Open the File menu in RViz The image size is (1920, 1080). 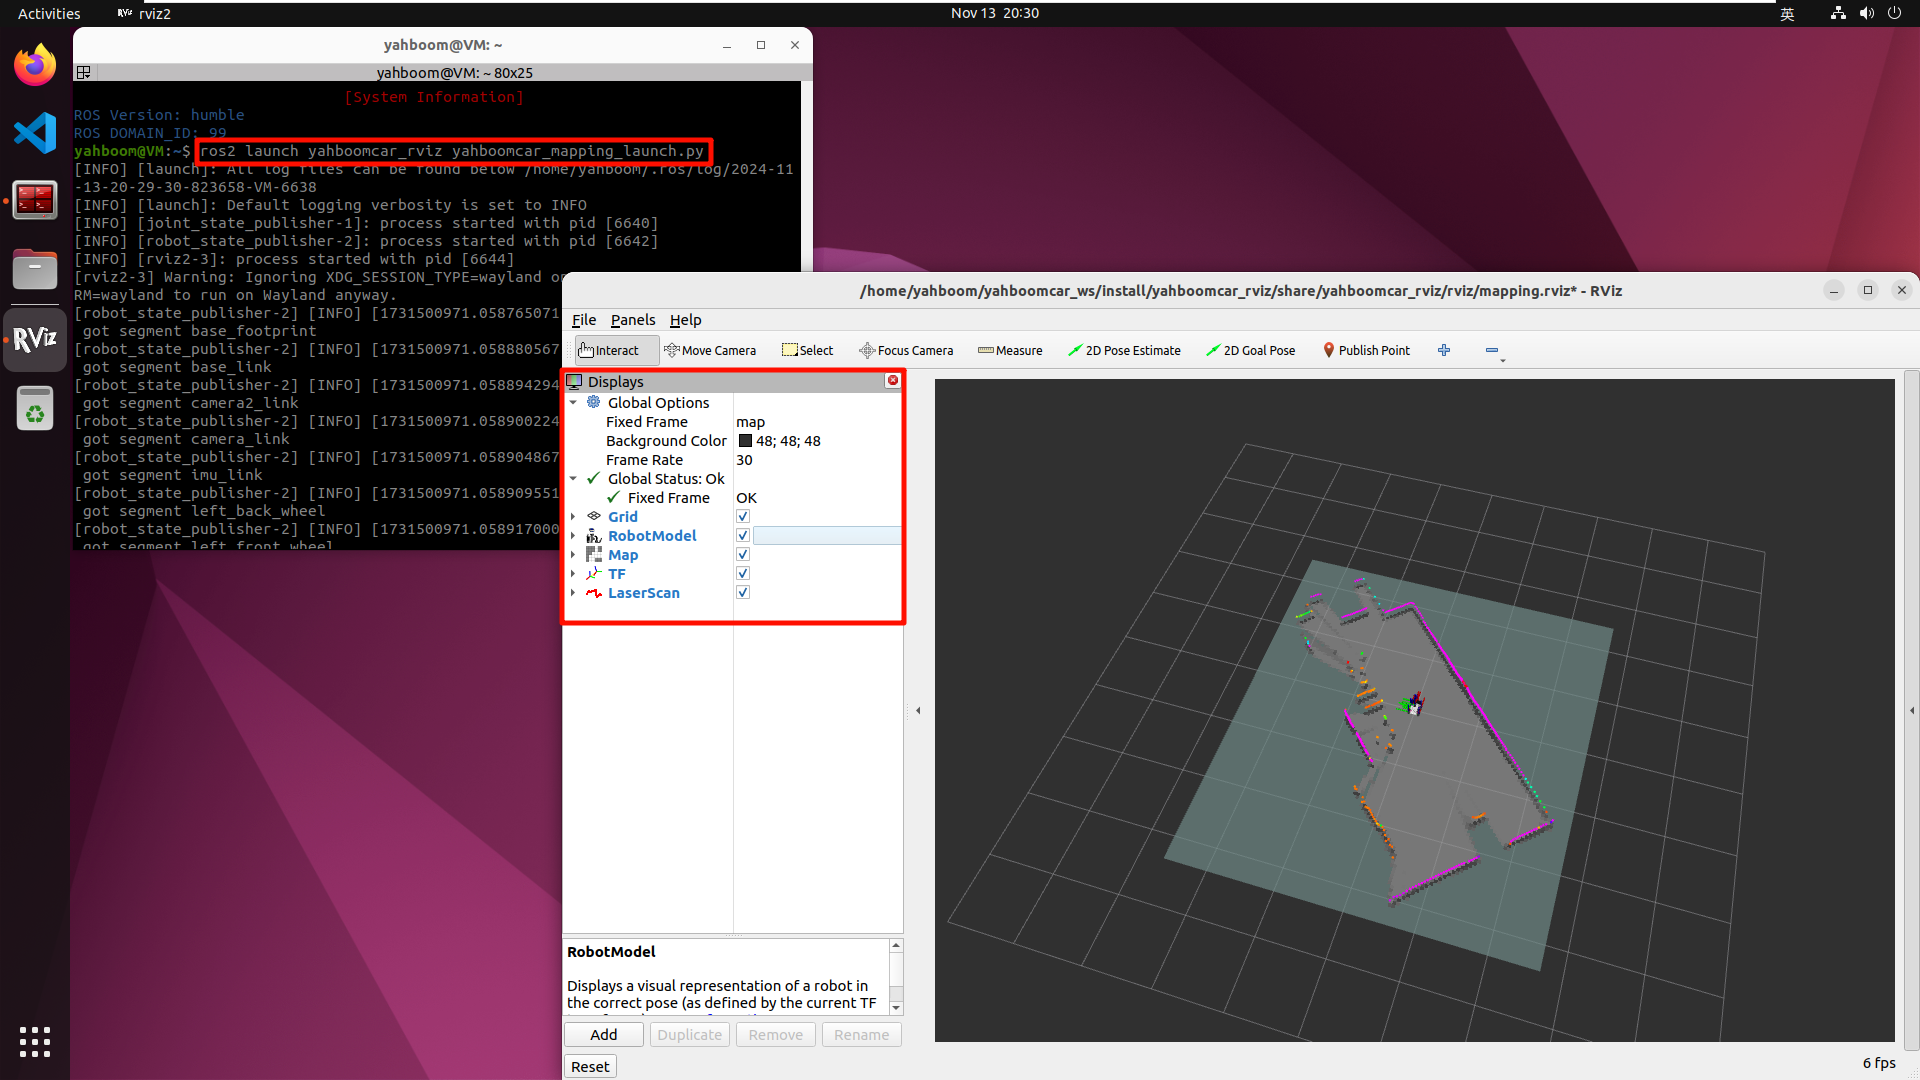[584, 319]
